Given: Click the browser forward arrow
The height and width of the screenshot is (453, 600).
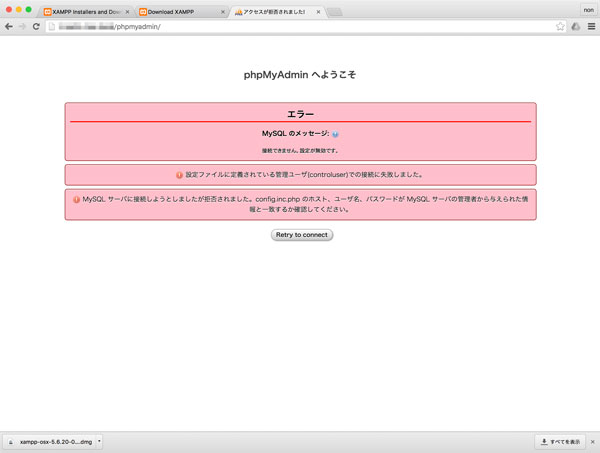Looking at the screenshot, I should pos(23,26).
